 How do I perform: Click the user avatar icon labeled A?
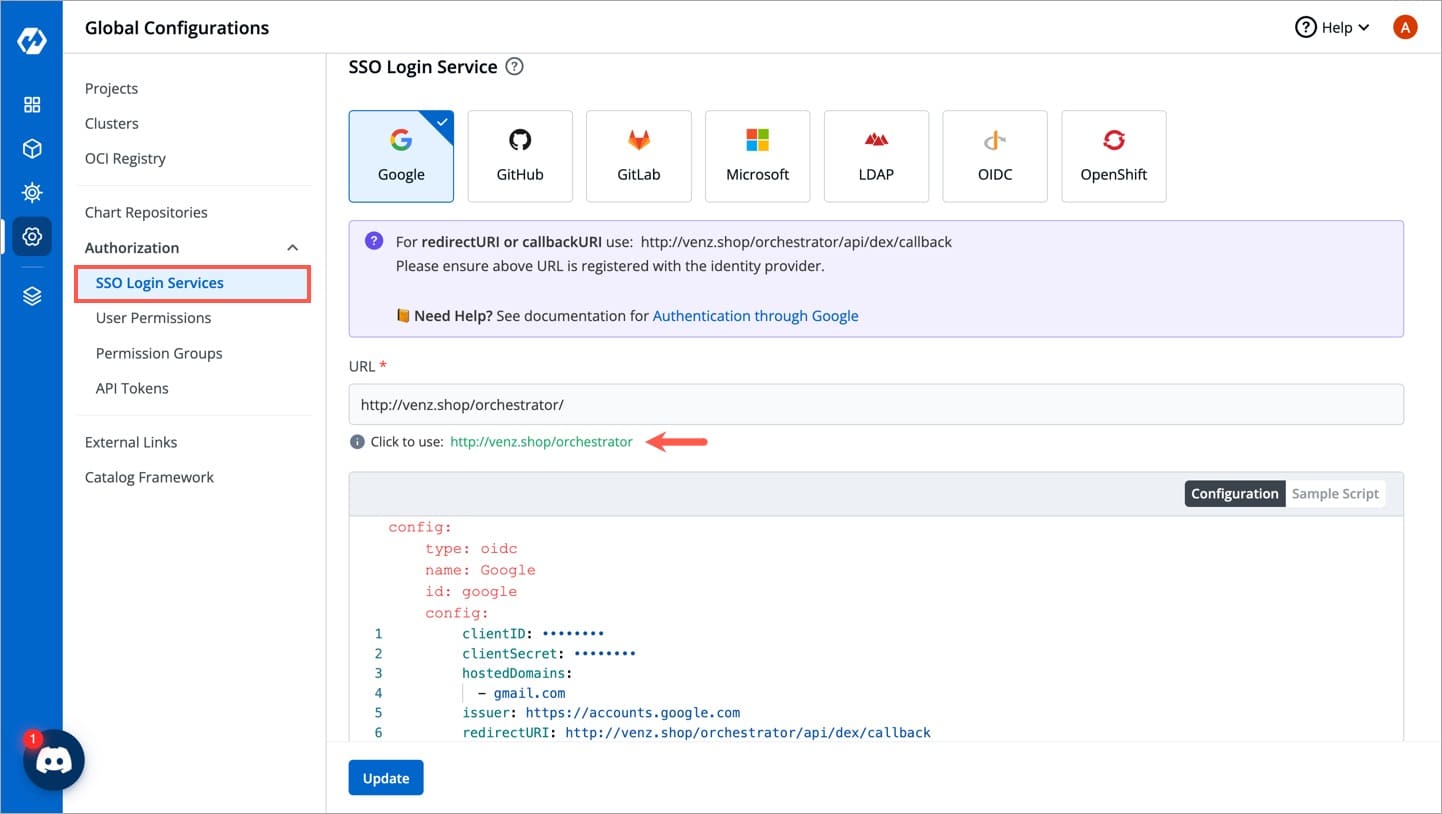click(1405, 28)
